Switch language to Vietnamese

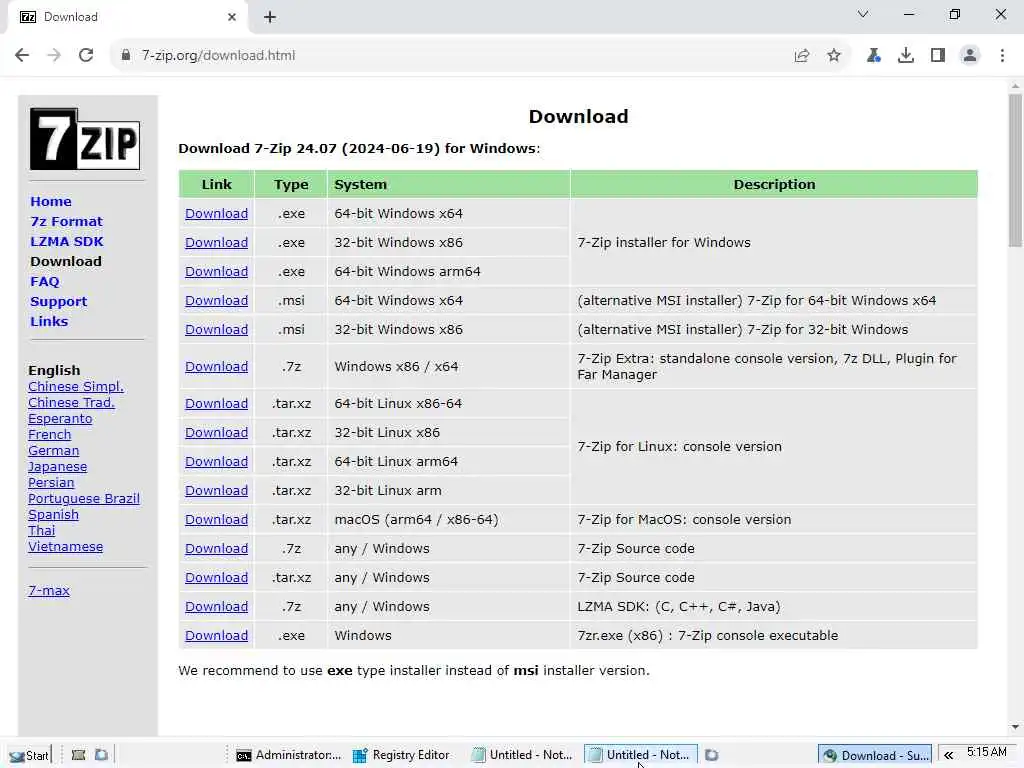tap(65, 547)
